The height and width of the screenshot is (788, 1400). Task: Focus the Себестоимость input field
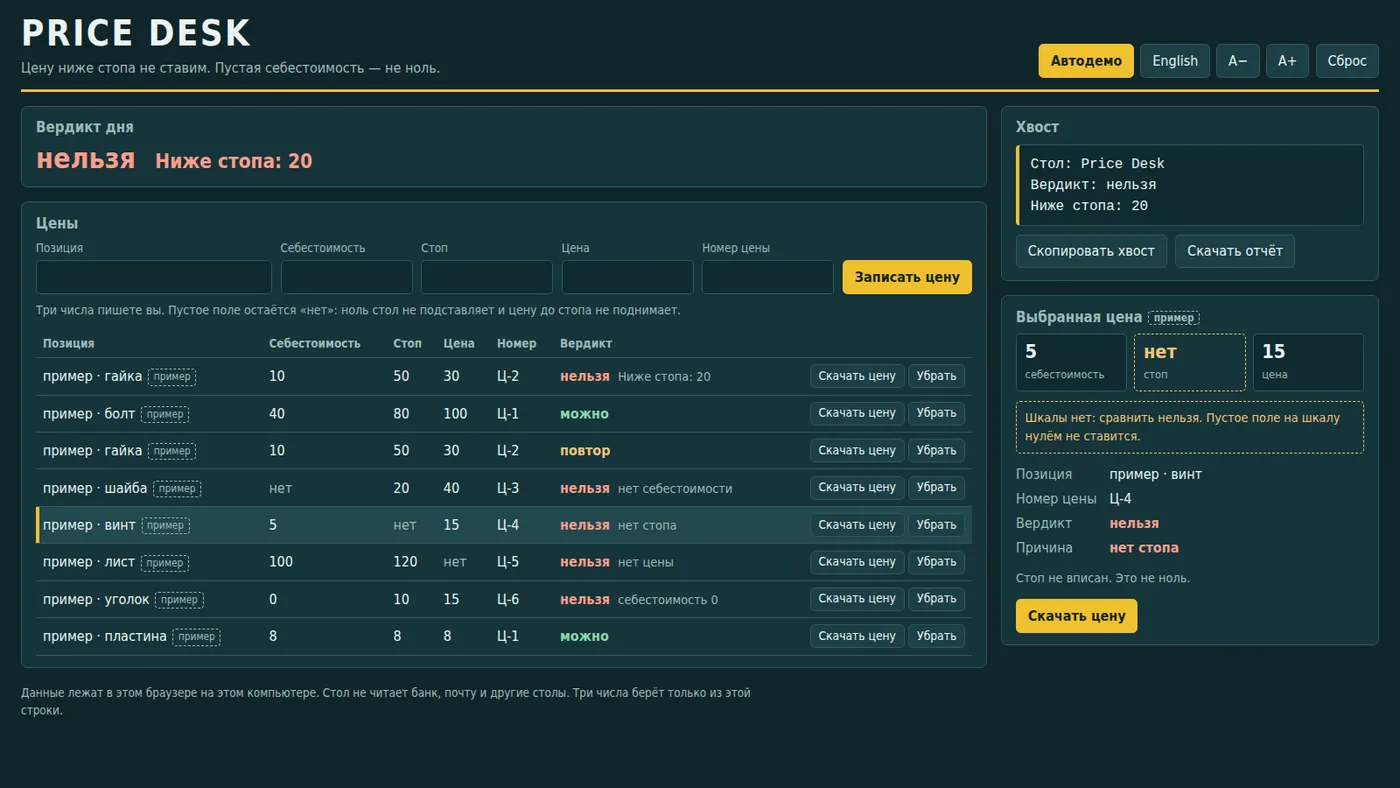(347, 277)
